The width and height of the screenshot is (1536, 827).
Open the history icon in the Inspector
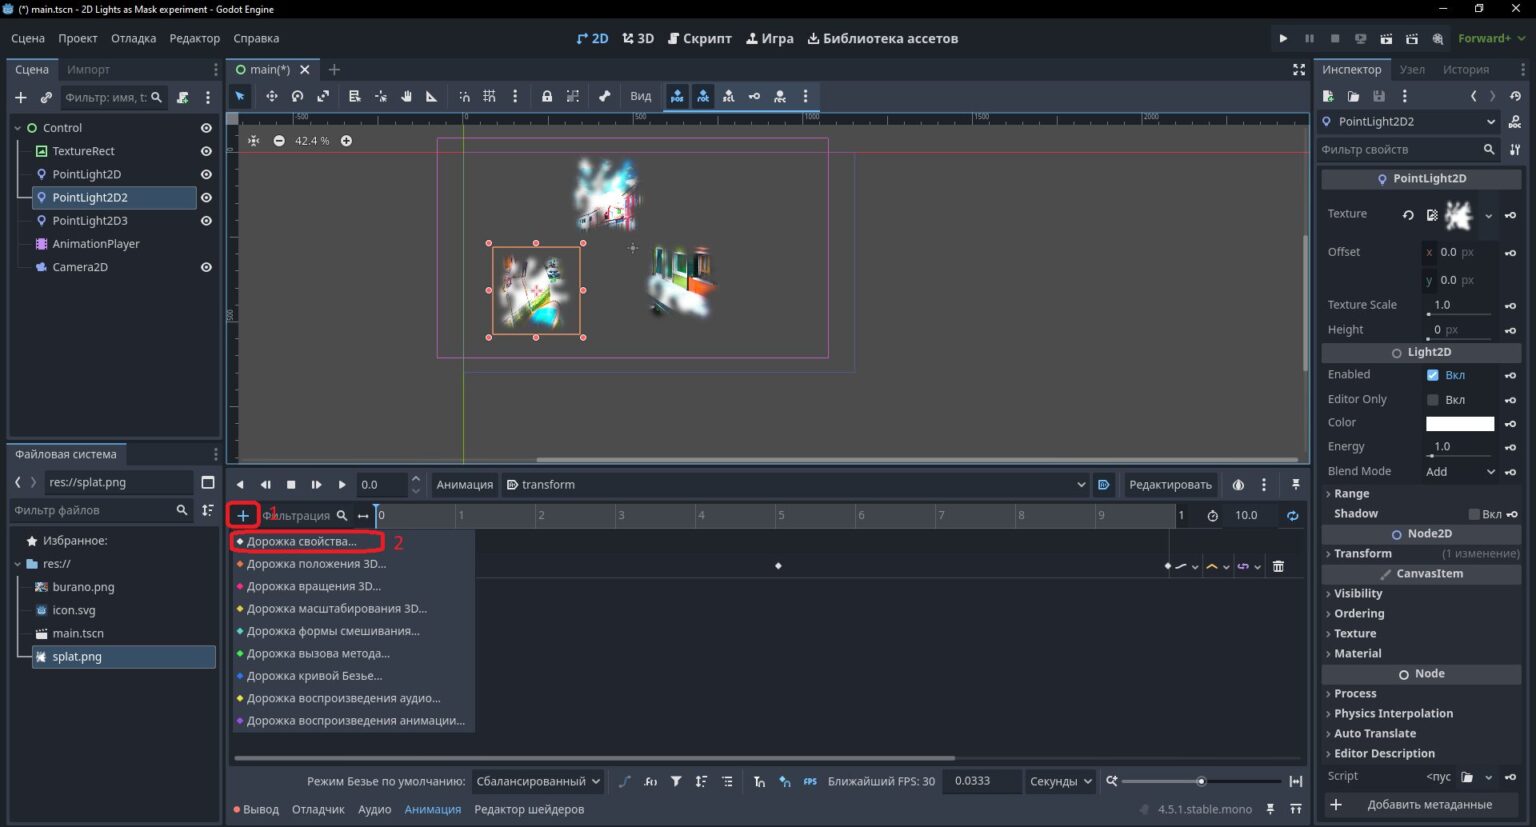point(1515,96)
